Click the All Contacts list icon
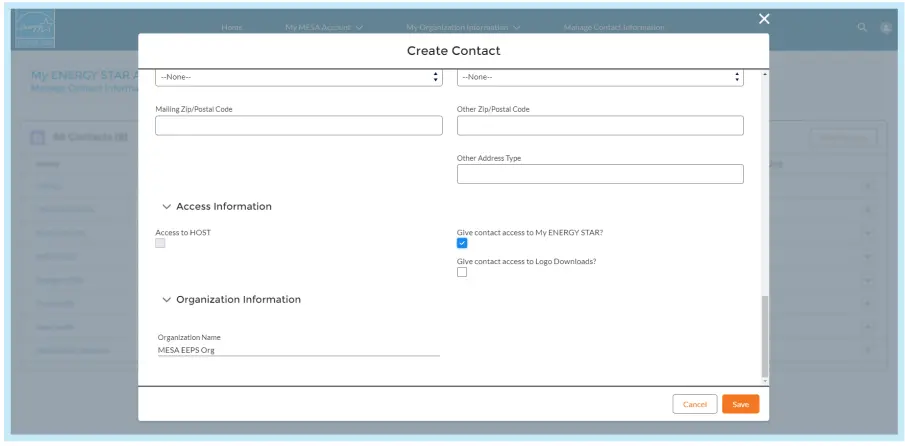Viewport: 905px width, 446px height. (x=40, y=137)
